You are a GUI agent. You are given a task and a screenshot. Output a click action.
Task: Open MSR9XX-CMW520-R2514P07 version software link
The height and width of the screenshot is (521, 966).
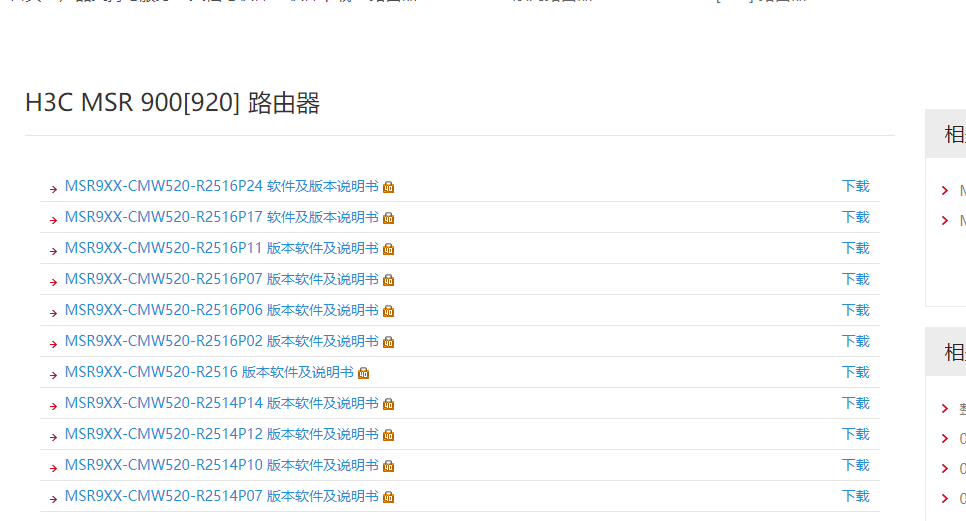coord(221,496)
